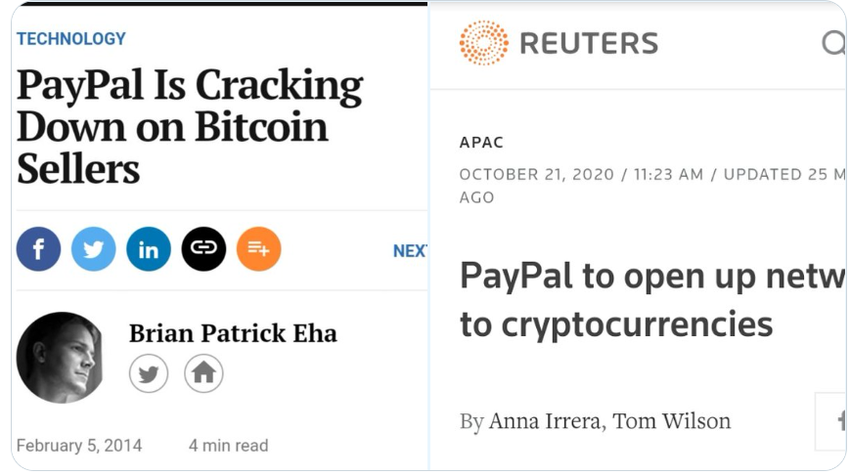
Task: Share article via the Twitter icon
Action: pos(93,250)
